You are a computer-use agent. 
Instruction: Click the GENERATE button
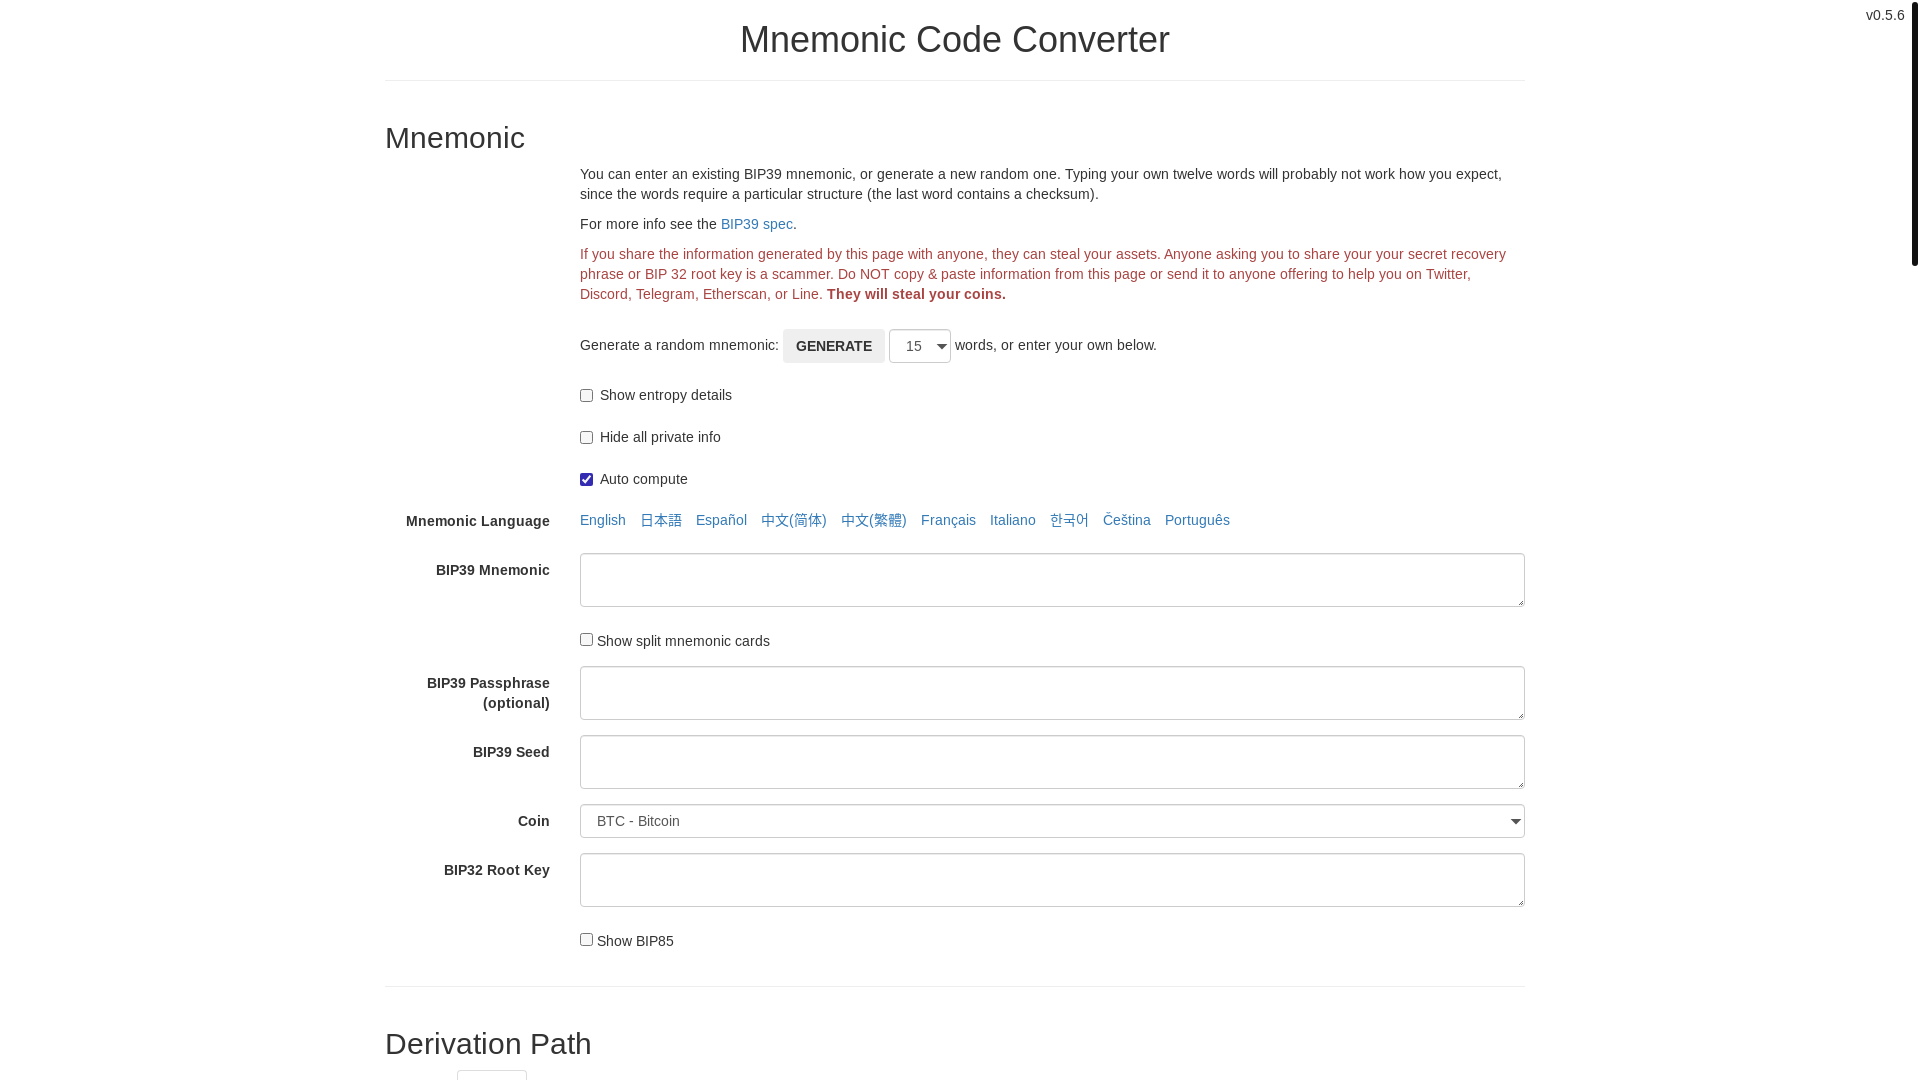point(833,346)
